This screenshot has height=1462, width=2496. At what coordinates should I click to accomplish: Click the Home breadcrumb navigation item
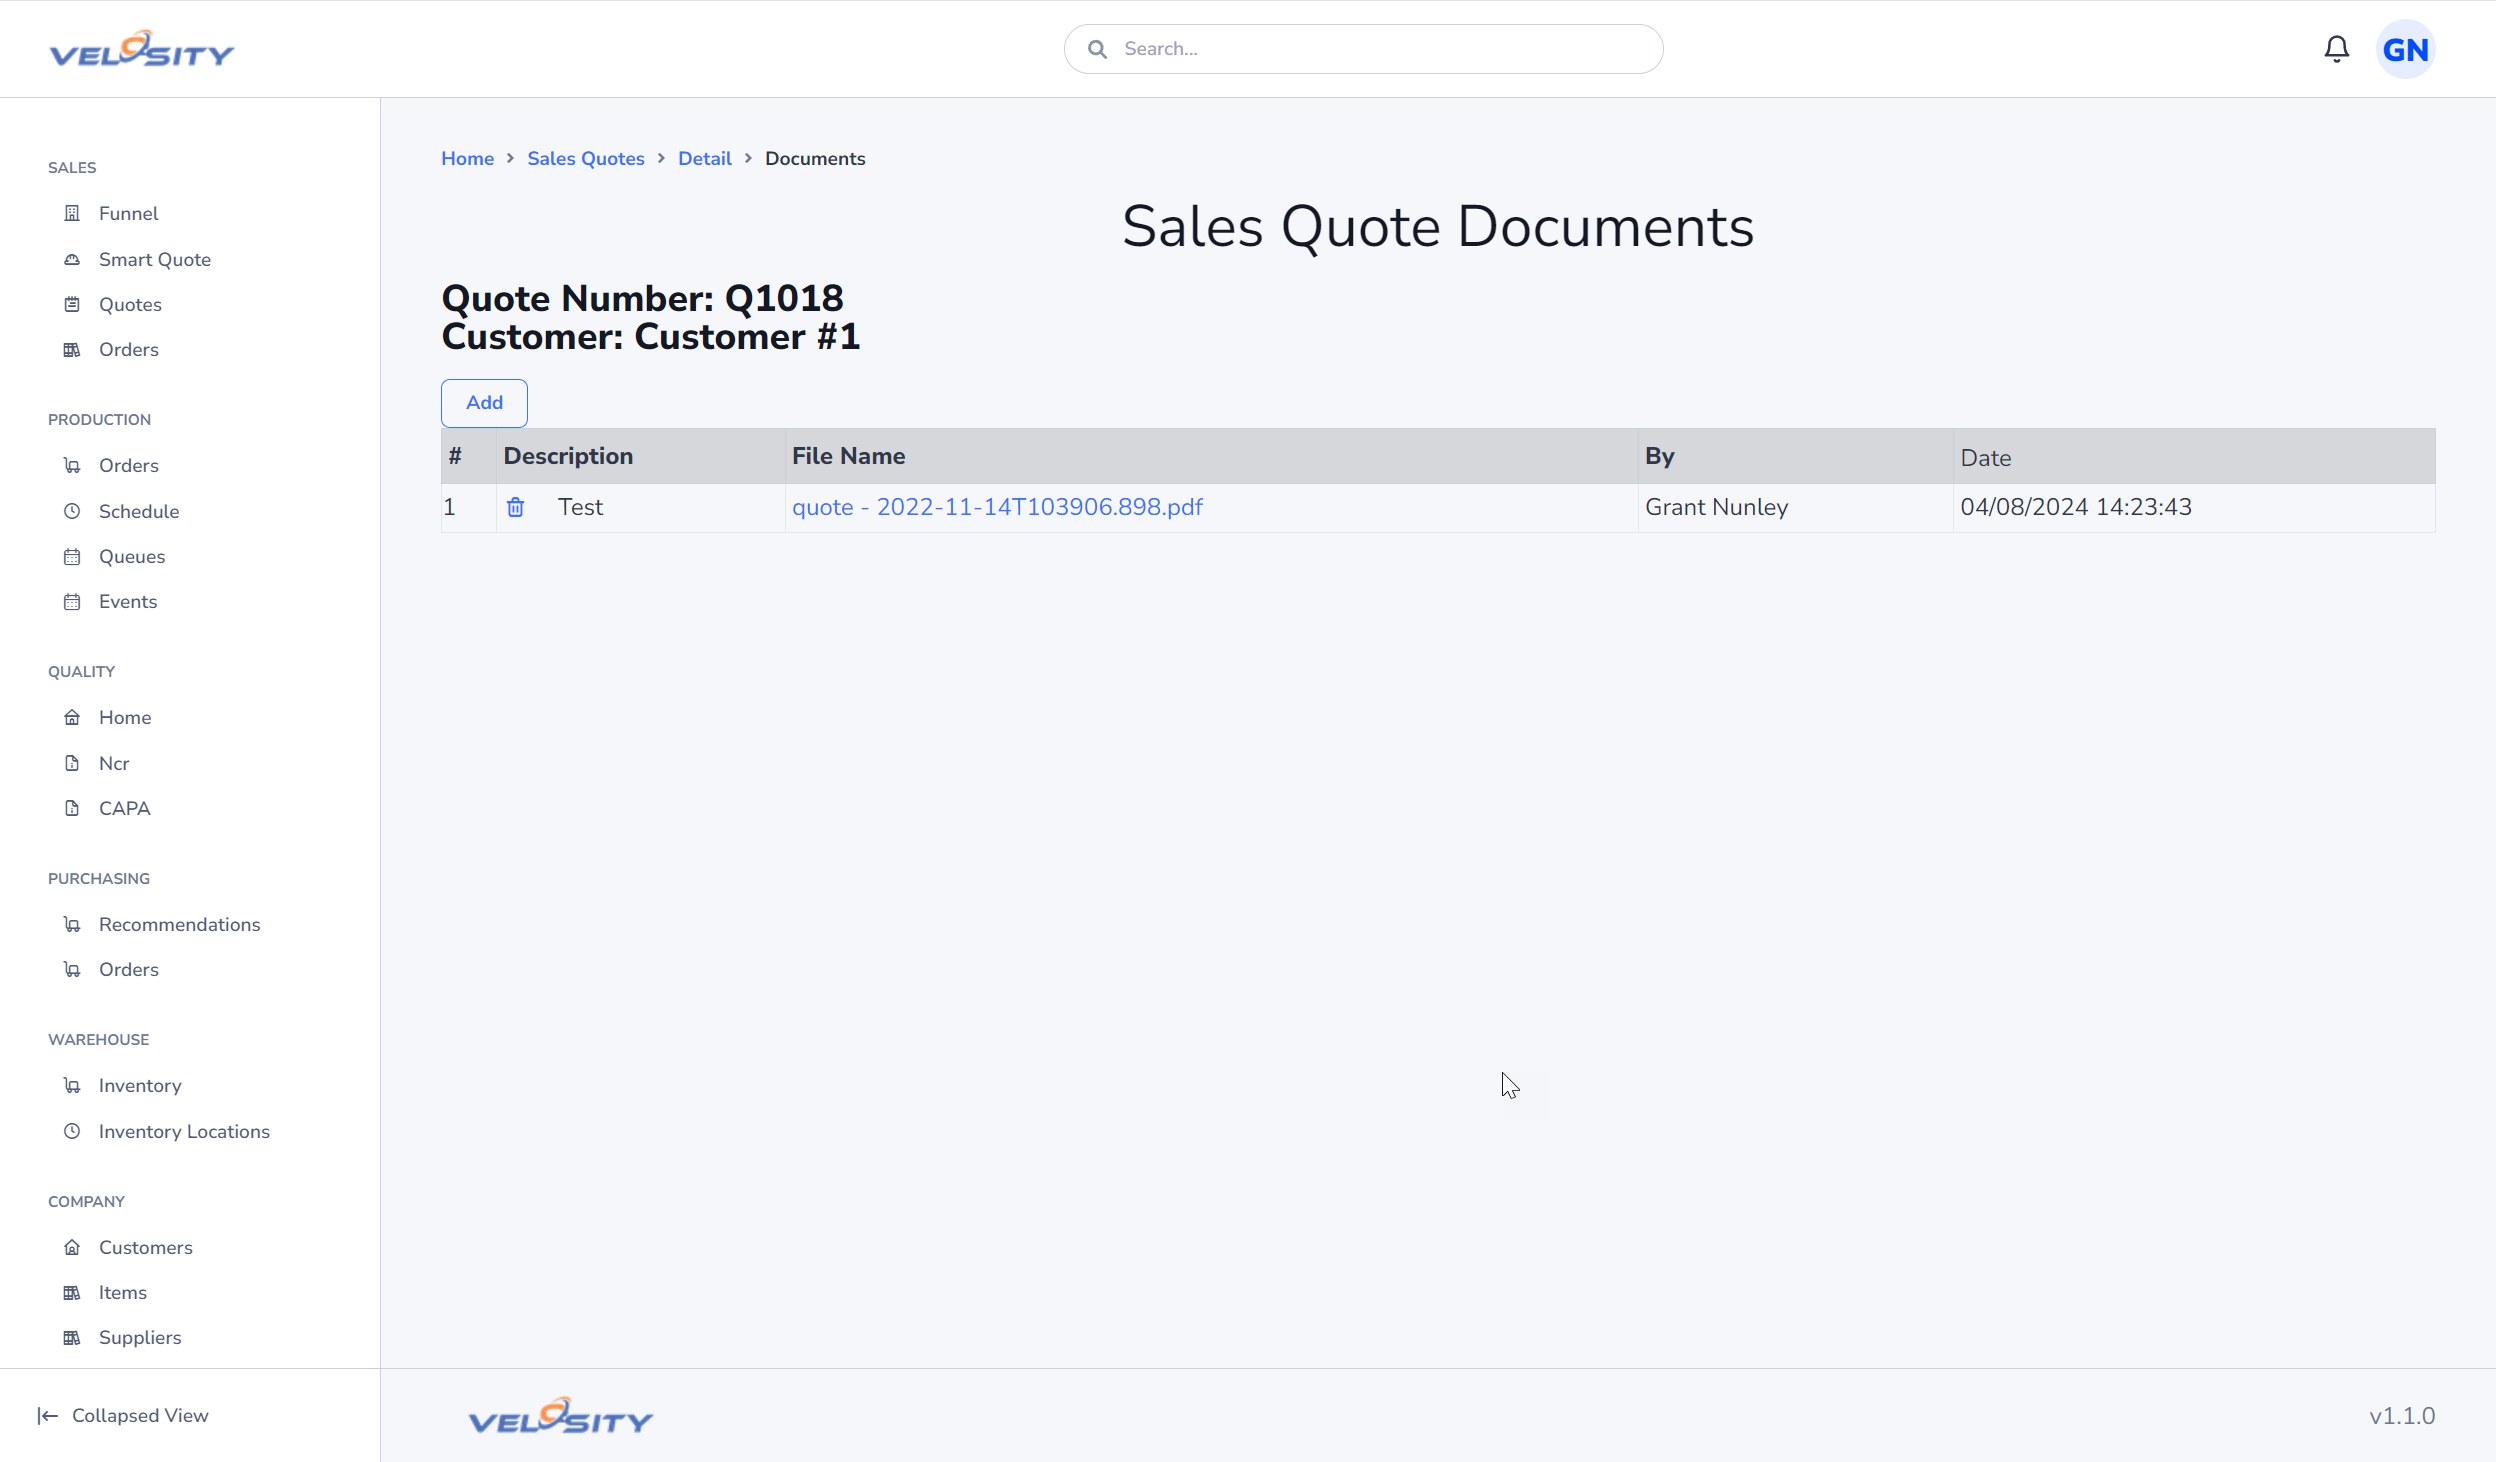466,158
